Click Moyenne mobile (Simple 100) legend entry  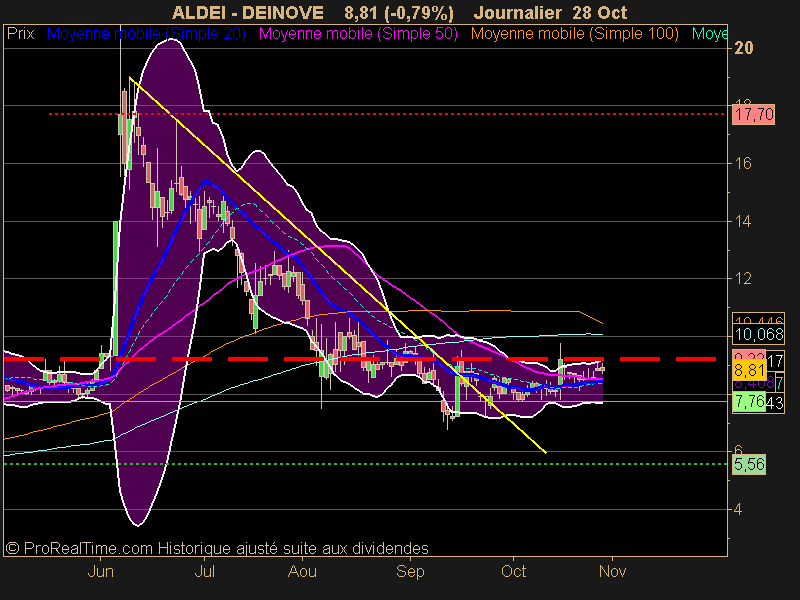pyautogui.click(x=574, y=34)
